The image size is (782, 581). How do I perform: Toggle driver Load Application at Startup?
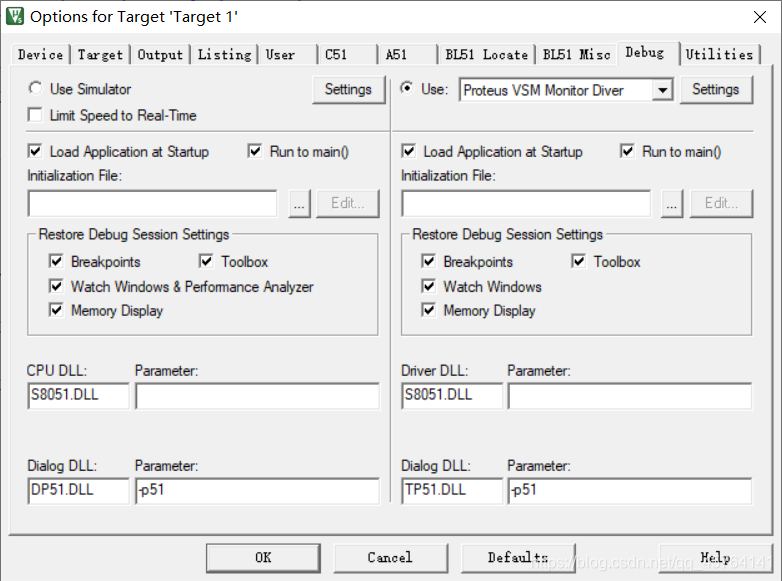408,151
